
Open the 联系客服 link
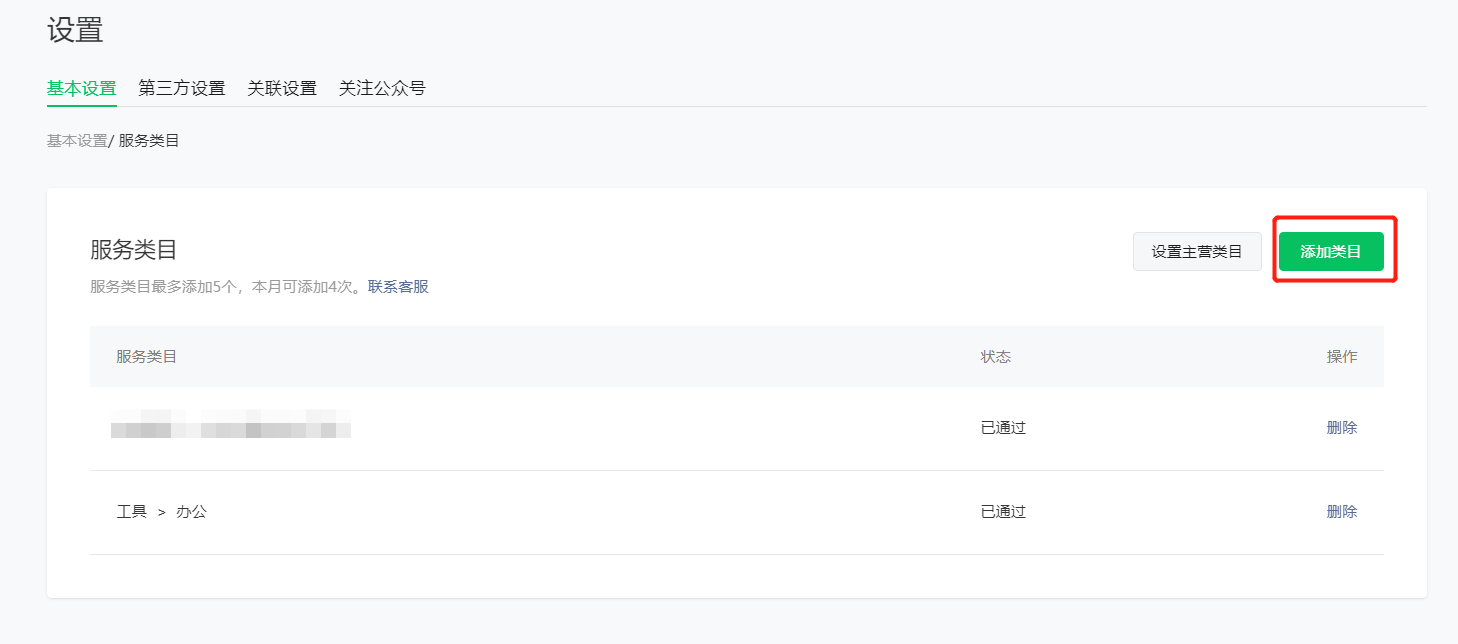click(398, 287)
